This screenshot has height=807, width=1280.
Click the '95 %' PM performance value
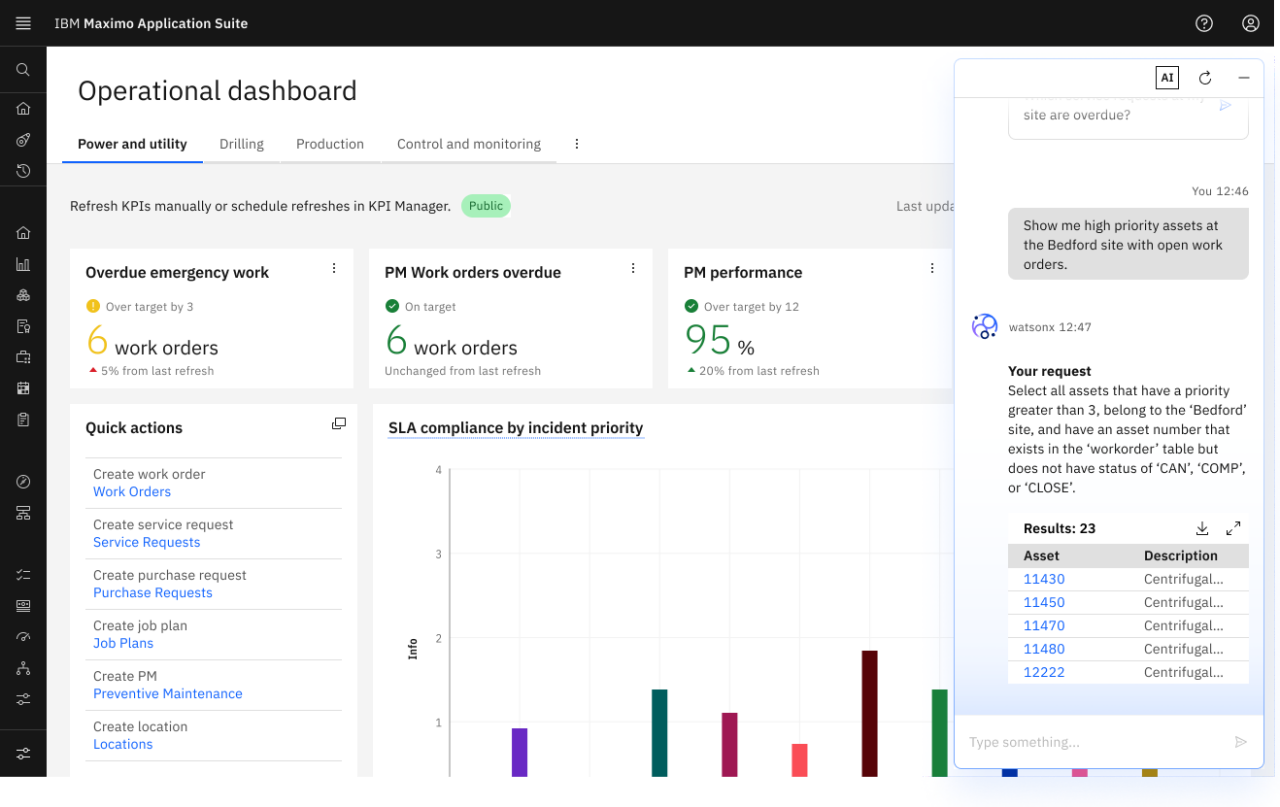tap(719, 342)
